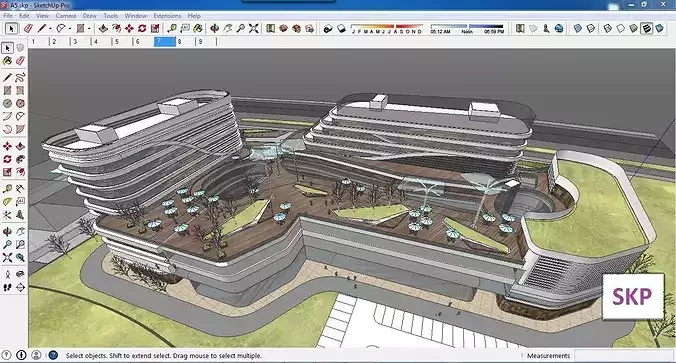Switch to Hidden Line face style
Image resolution: width=676 pixels, height=363 pixels.
(x=620, y=28)
